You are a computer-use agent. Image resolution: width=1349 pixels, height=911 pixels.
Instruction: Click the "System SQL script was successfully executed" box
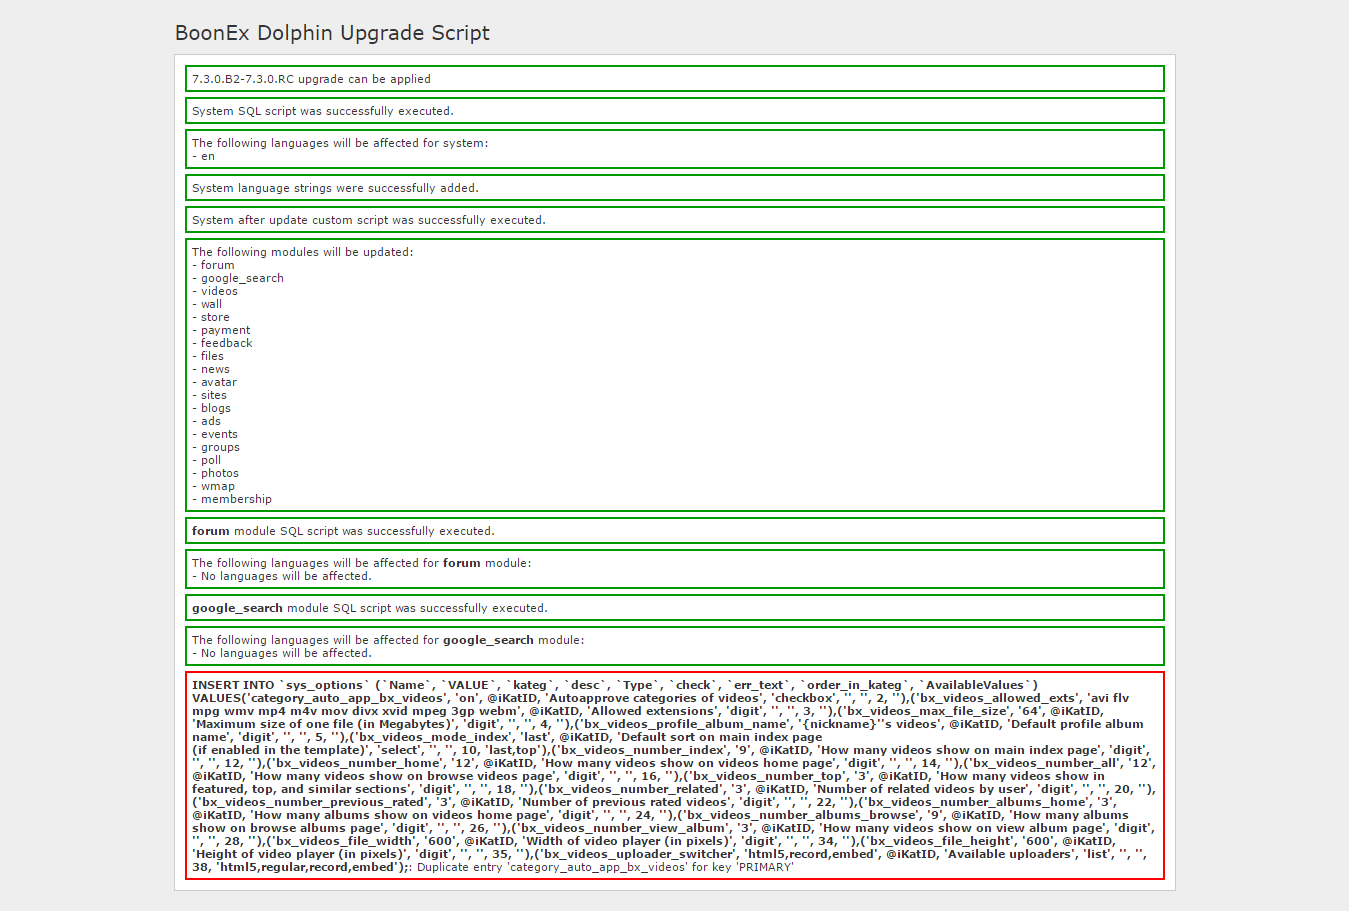322,111
